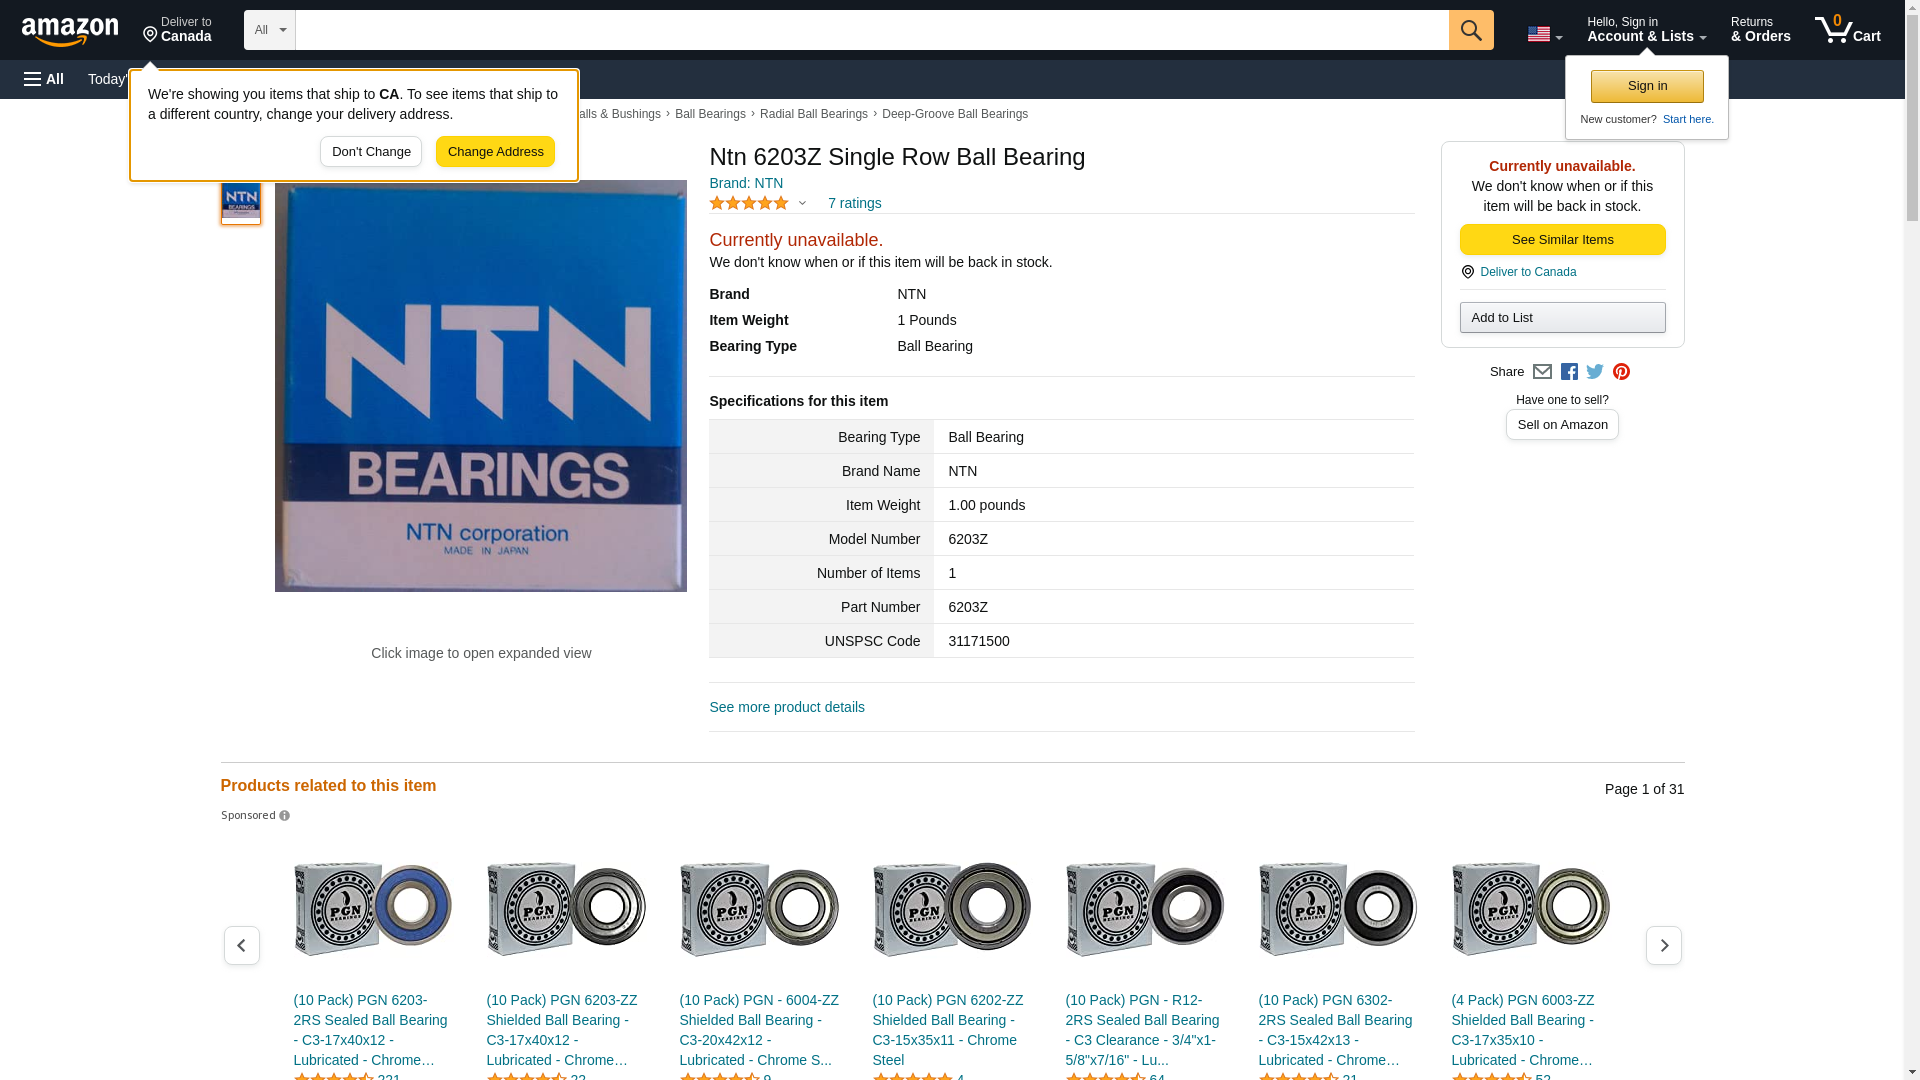
Task: Click the search magnifier button
Action: (x=1470, y=30)
